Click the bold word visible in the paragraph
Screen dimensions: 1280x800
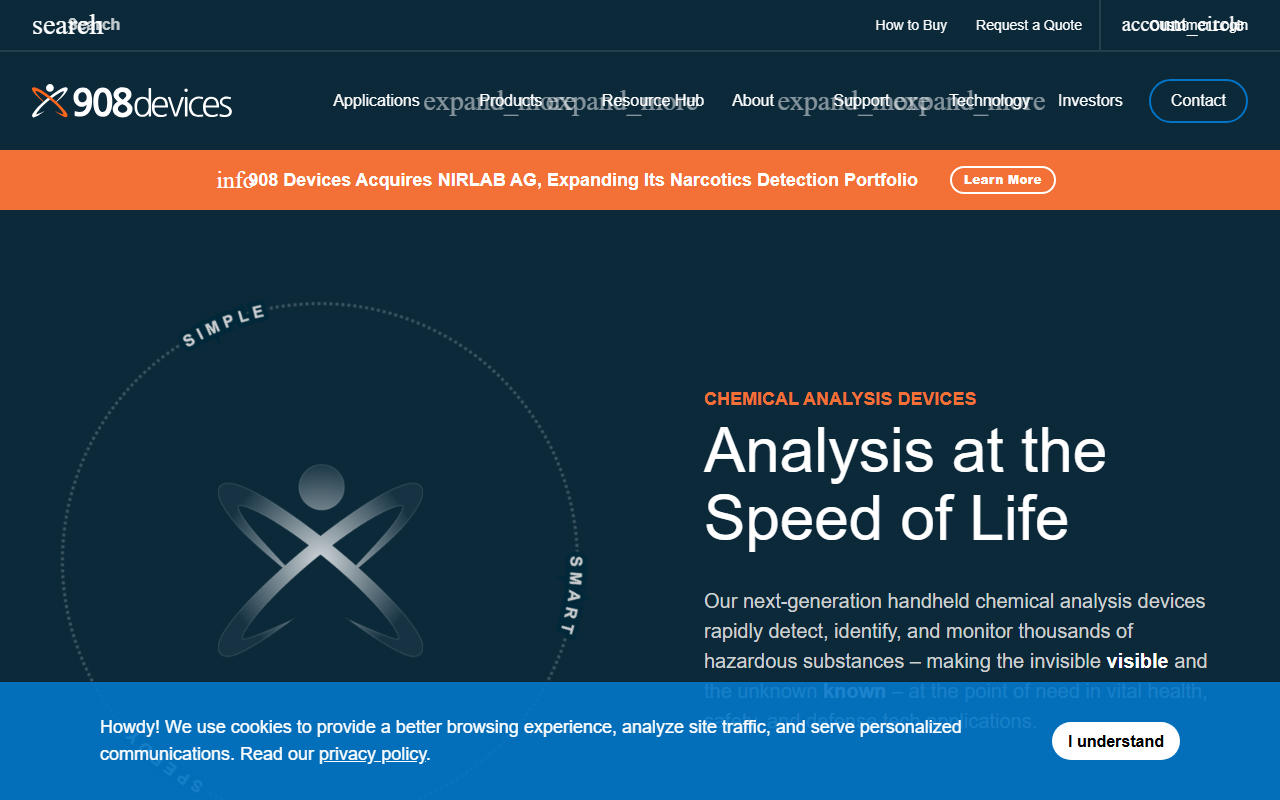pos(1137,661)
